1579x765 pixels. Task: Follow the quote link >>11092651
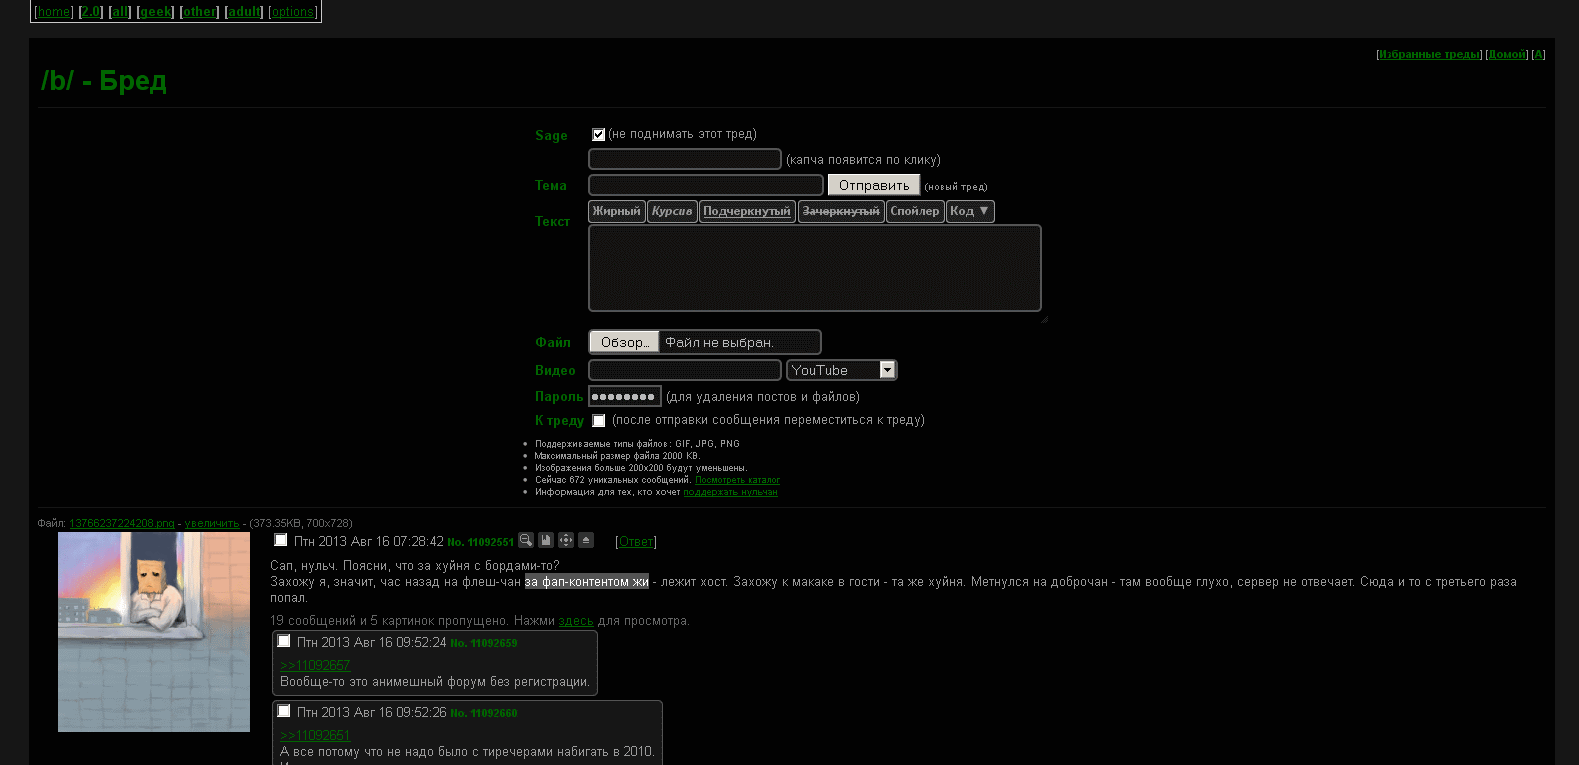click(315, 735)
